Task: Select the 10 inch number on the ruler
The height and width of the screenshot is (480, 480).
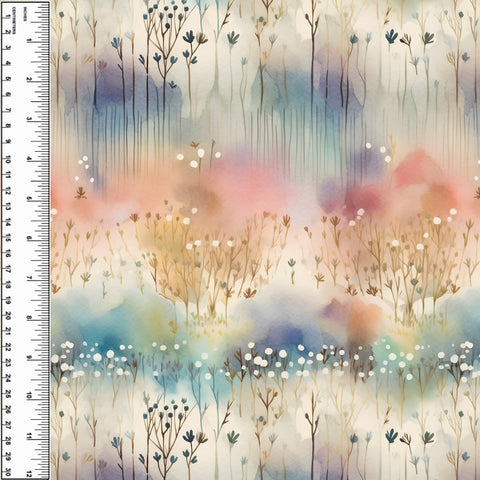Action: (29, 396)
